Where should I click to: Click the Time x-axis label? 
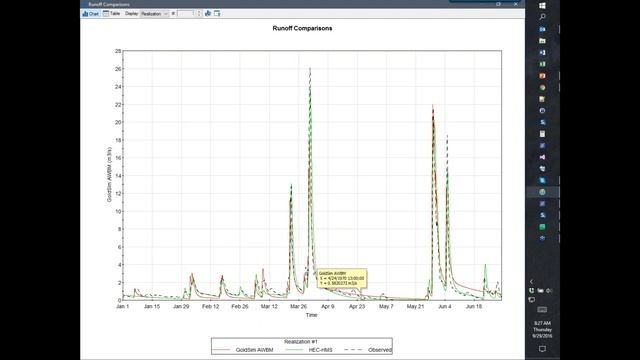click(x=311, y=315)
